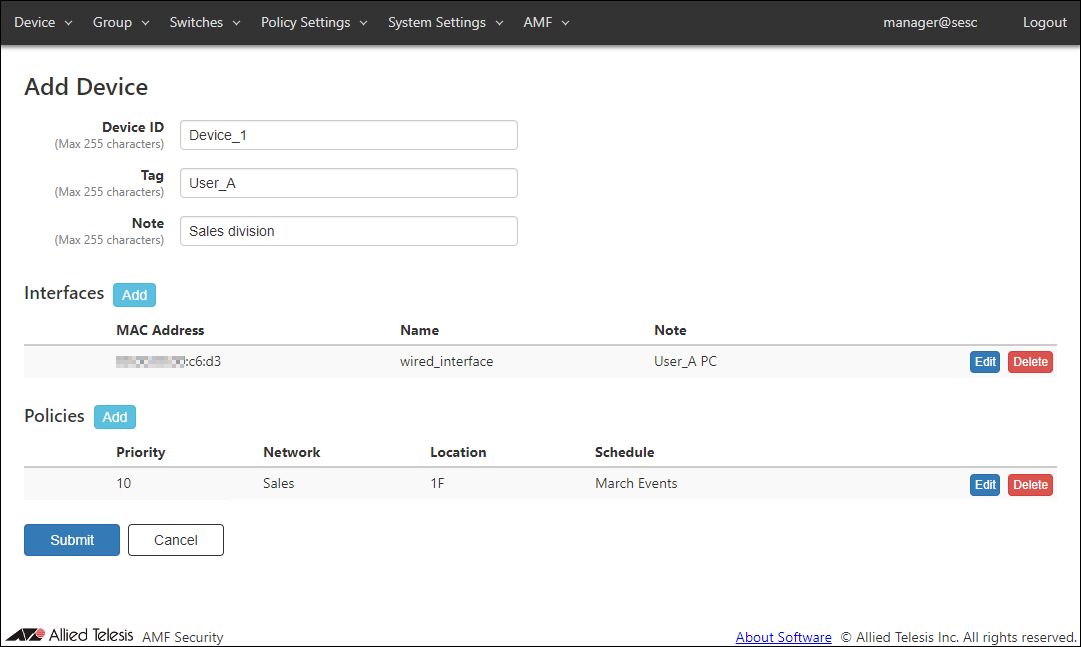Edit the wired_interface entry

[x=985, y=362]
